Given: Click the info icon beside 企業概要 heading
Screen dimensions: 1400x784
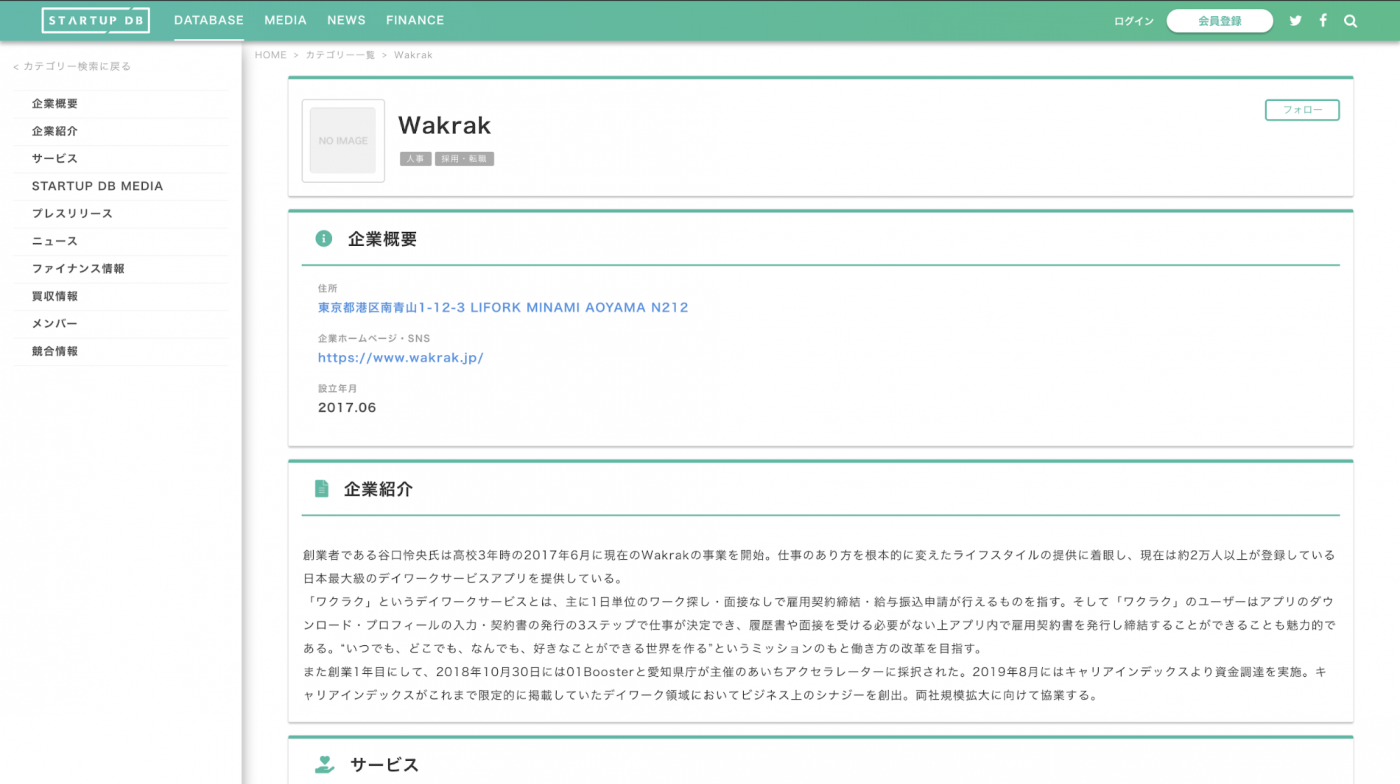Looking at the screenshot, I should (x=322, y=238).
